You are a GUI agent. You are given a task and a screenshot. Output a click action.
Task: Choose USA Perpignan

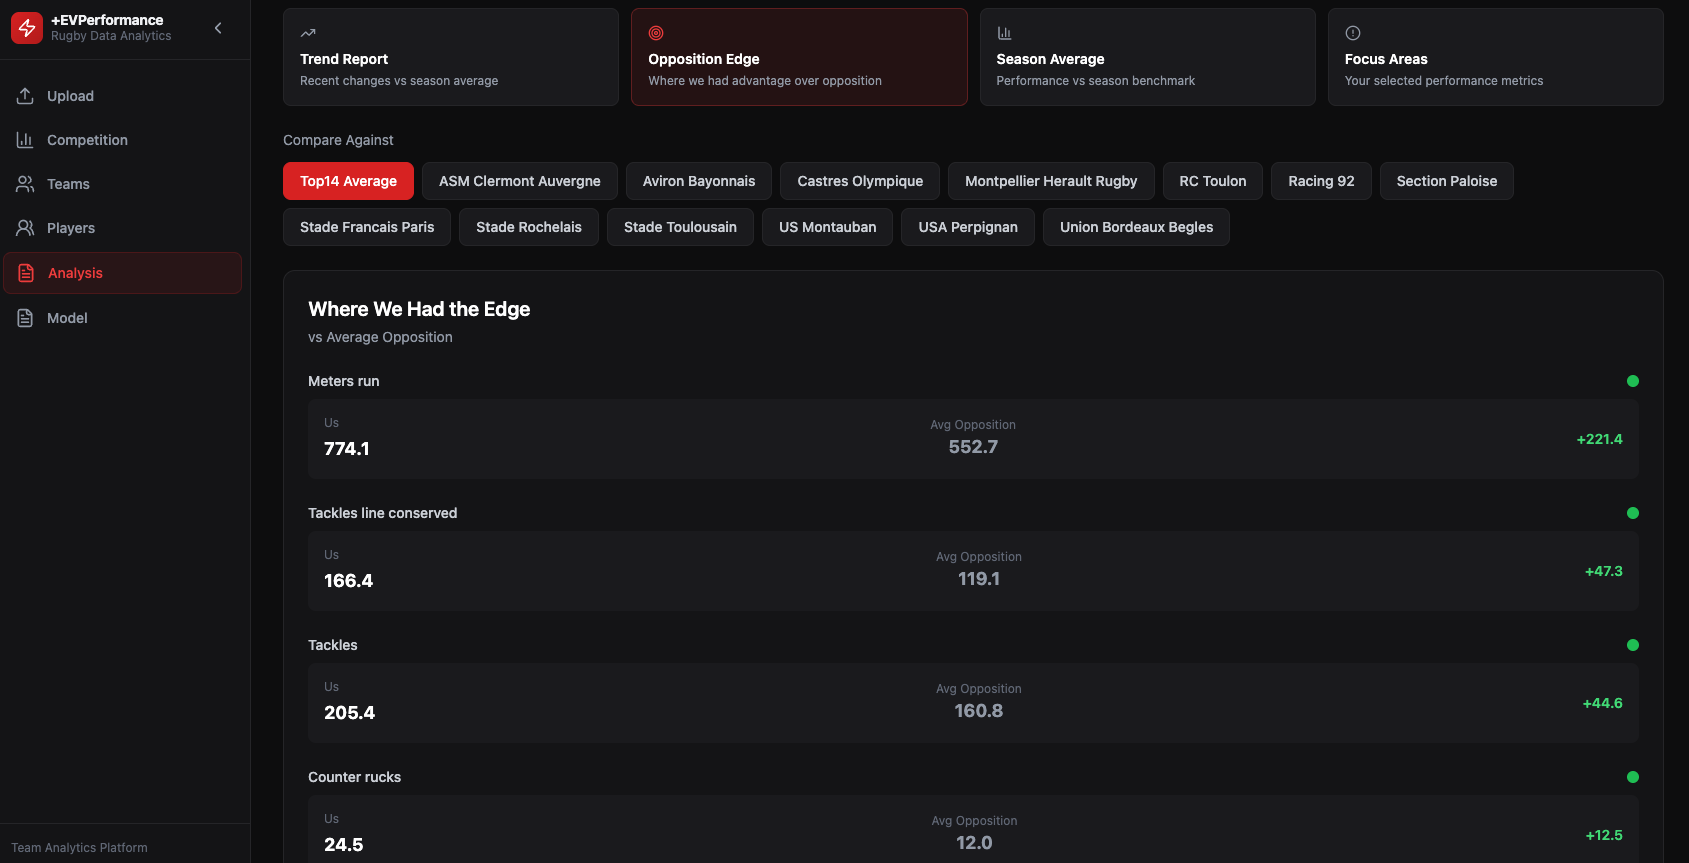tap(968, 227)
